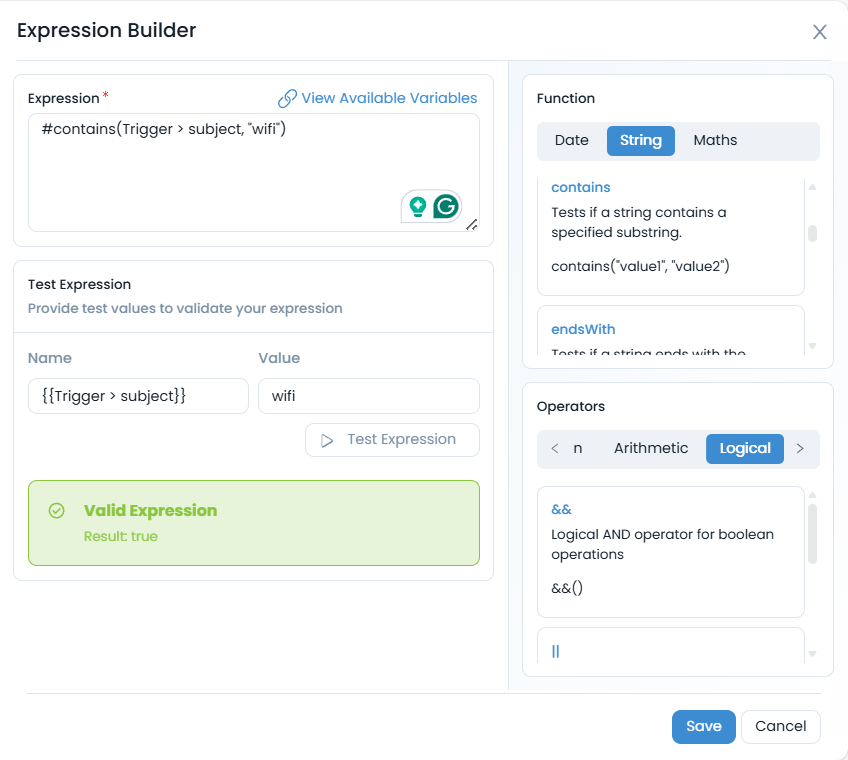848x760 pixels.
Task: Switch to the Maths function tab
Action: (715, 140)
